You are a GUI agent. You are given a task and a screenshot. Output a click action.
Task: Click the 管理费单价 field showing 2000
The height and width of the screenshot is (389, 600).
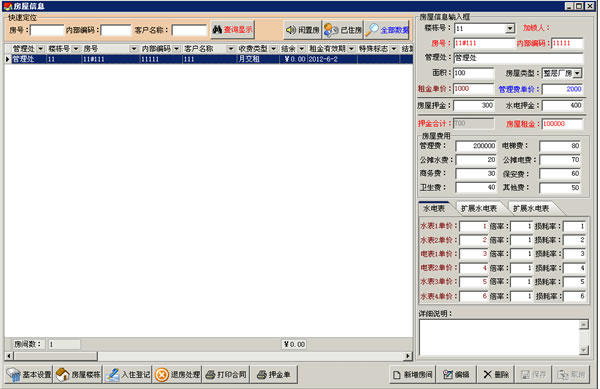pos(562,89)
